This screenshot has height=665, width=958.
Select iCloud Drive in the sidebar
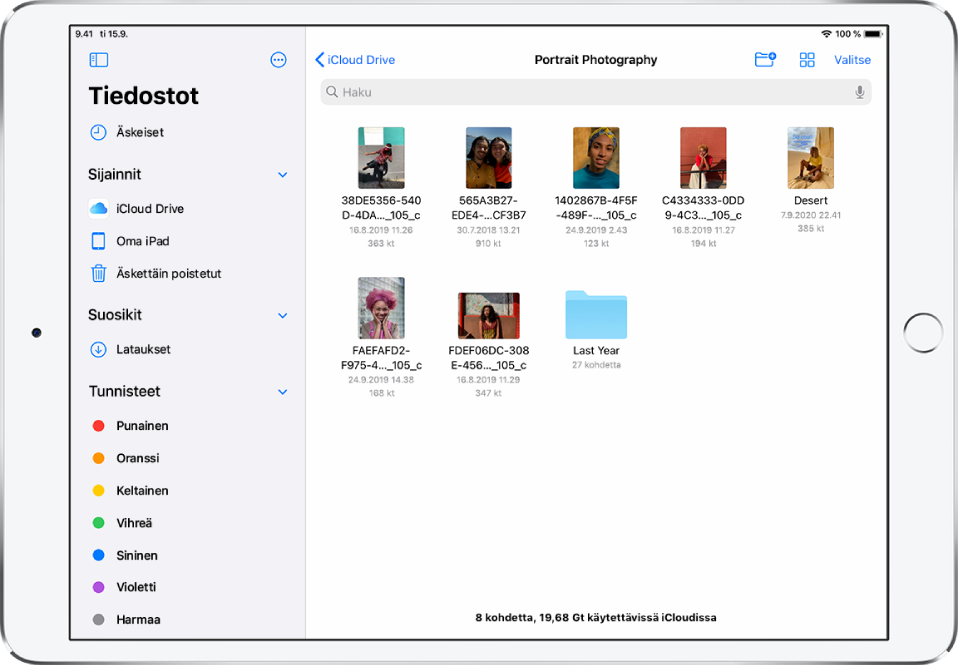[x=149, y=208]
